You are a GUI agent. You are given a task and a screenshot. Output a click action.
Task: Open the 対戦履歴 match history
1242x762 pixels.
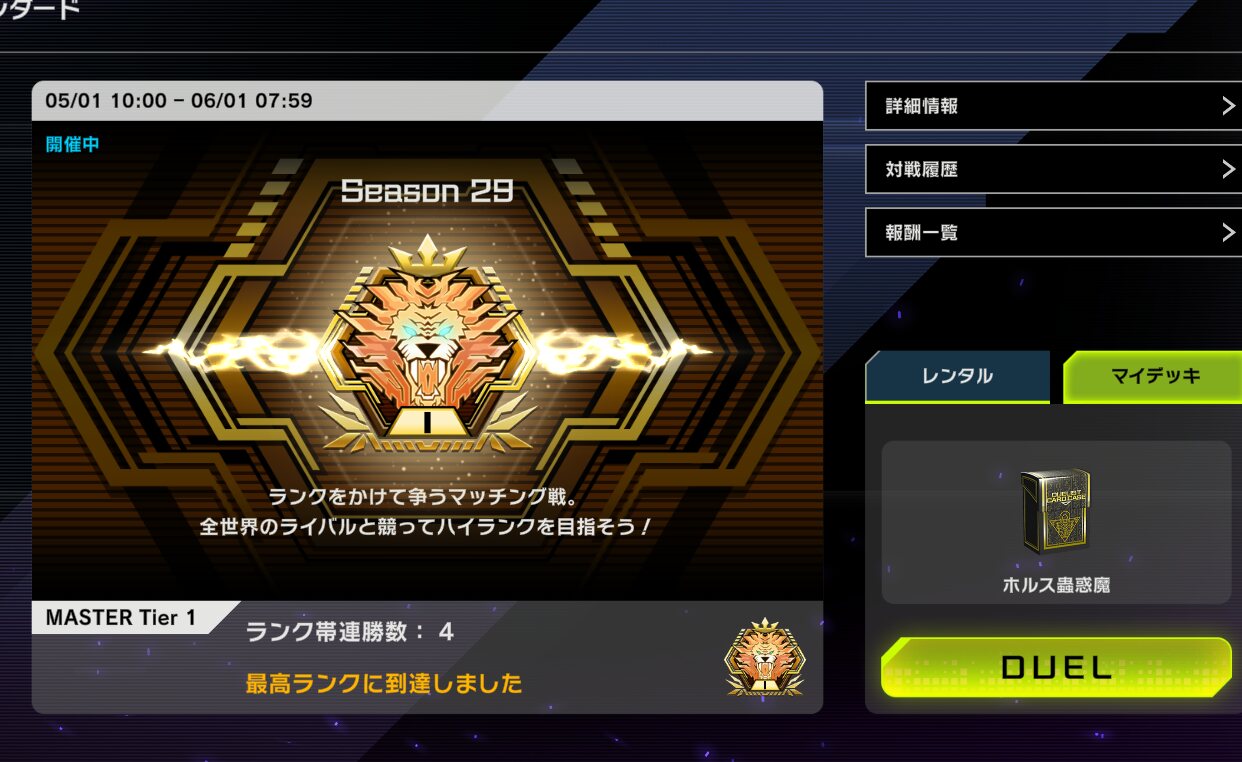coord(1053,169)
